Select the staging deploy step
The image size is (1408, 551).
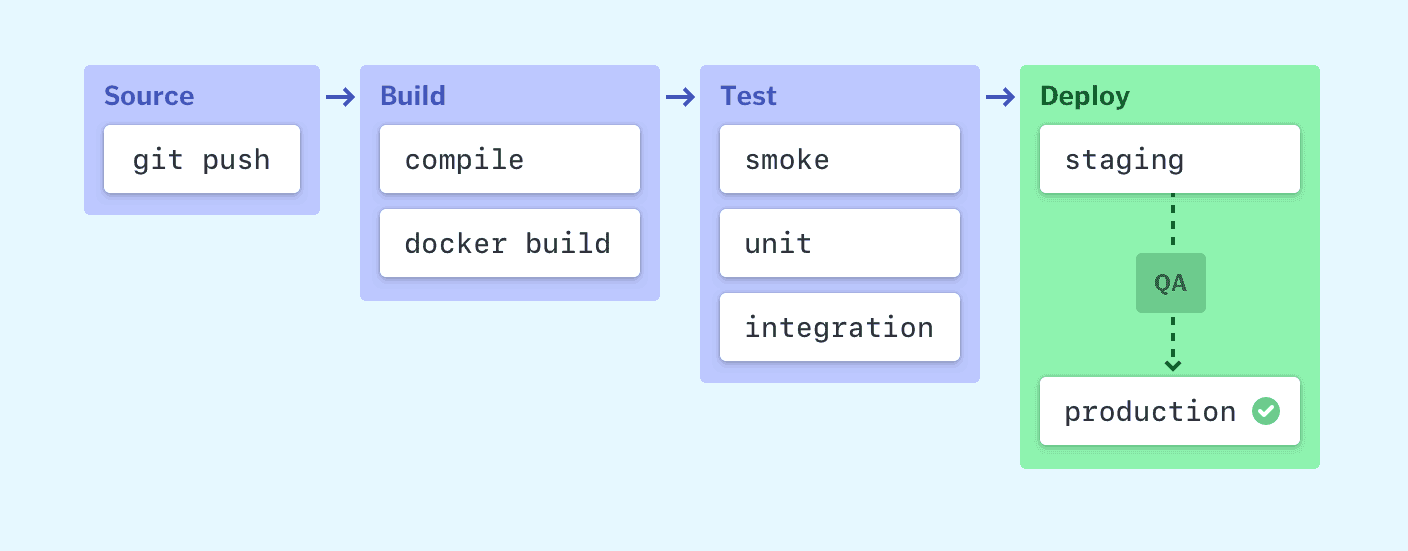[1169, 159]
